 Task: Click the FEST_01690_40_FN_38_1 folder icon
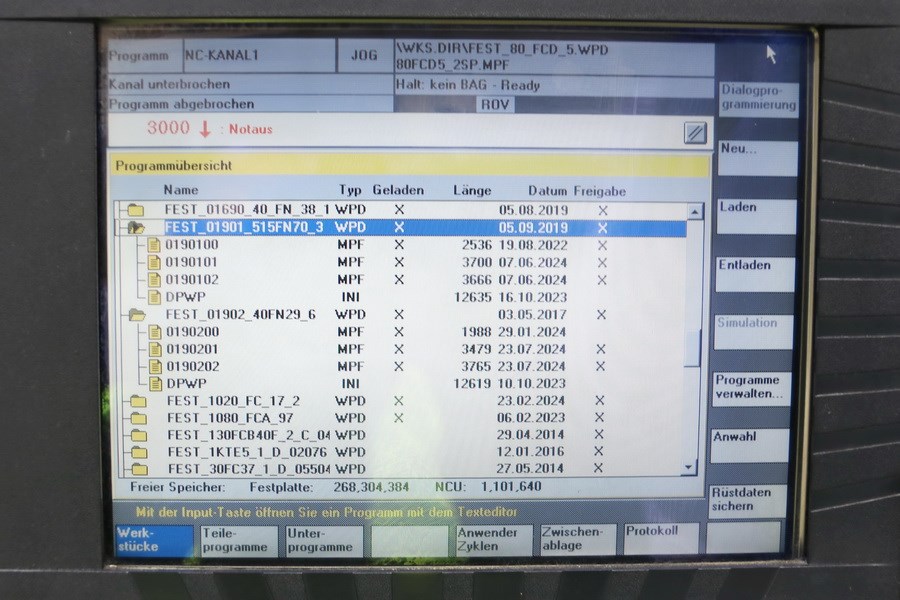point(135,210)
